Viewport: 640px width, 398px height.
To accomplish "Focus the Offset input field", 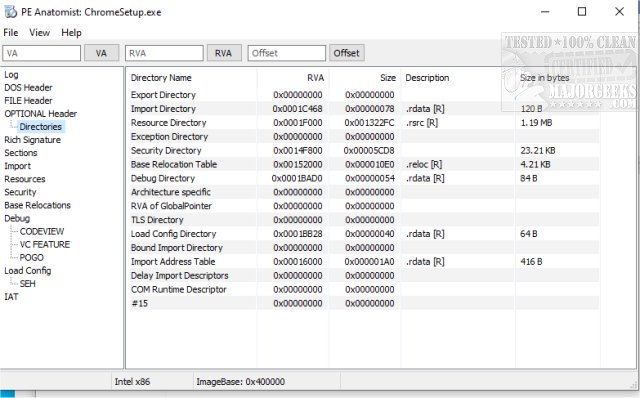I will [287, 53].
